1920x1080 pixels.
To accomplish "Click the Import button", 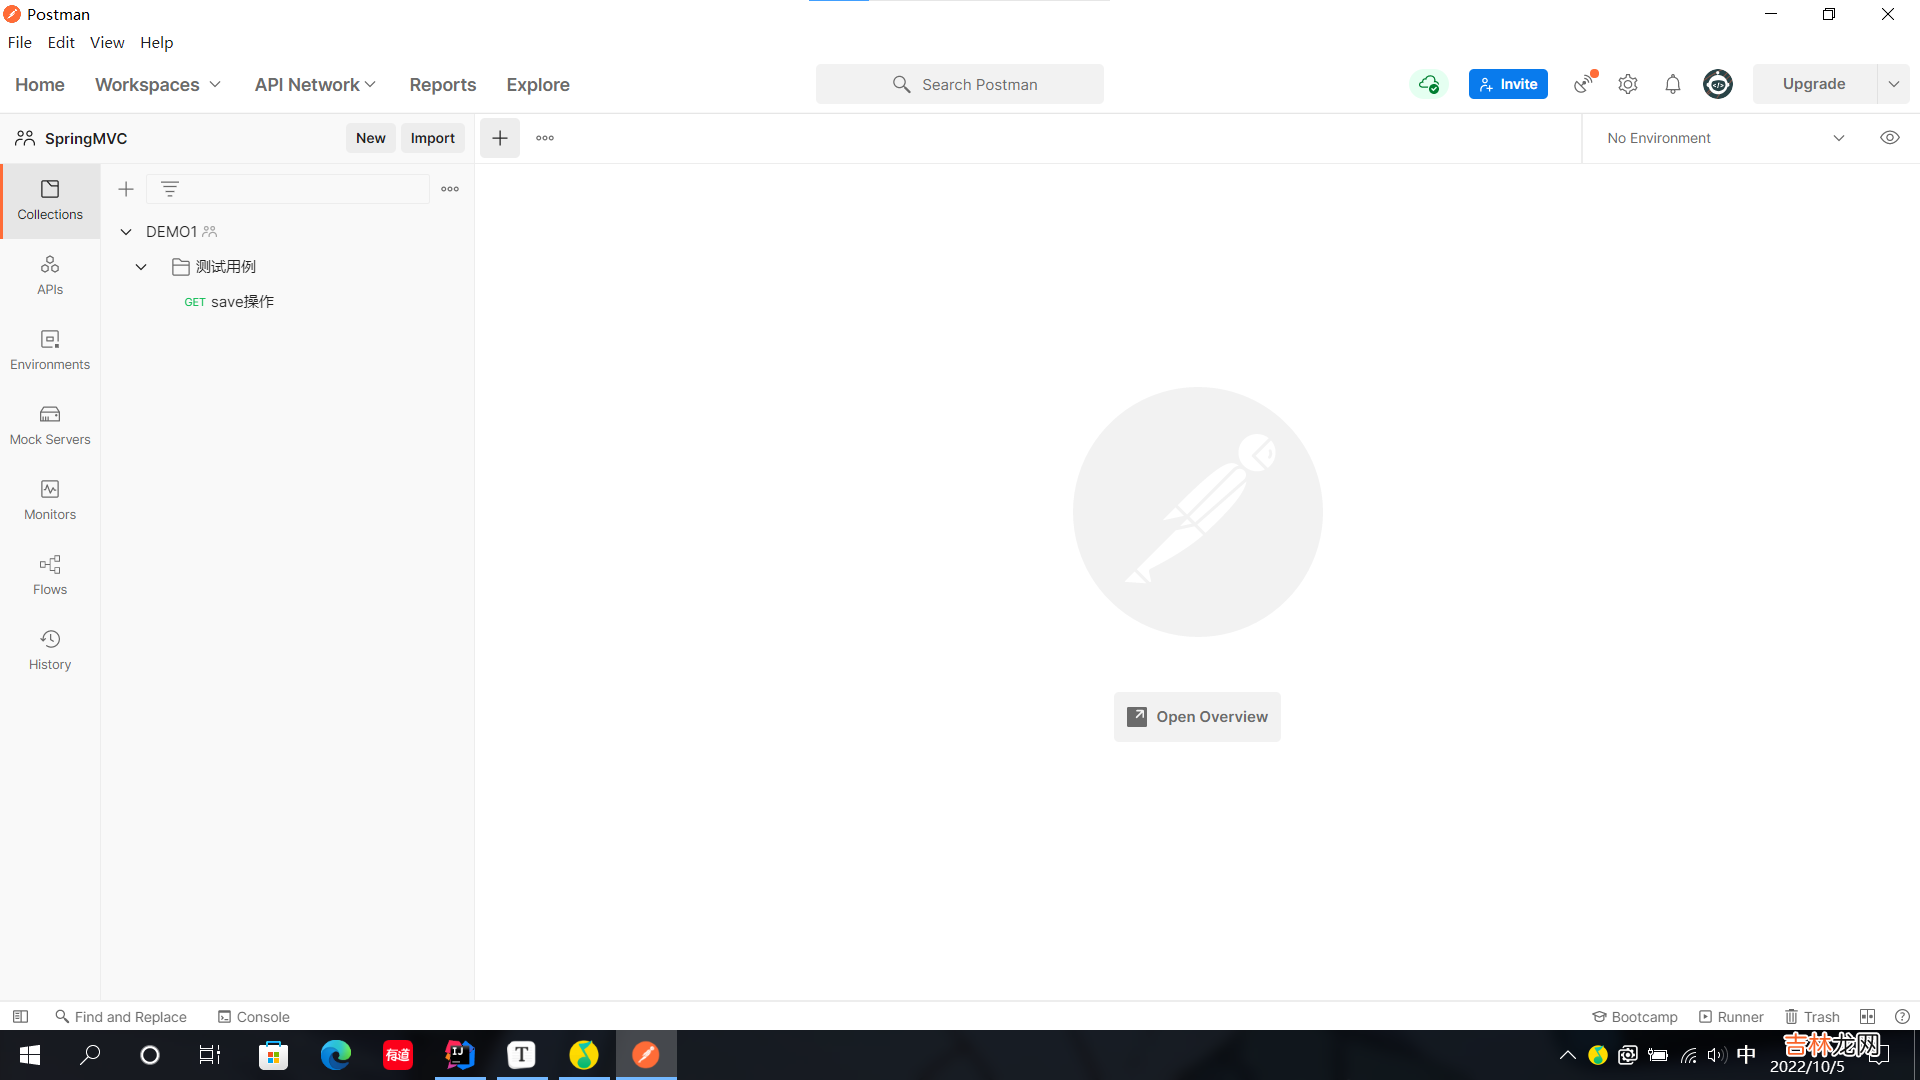I will tap(432, 138).
